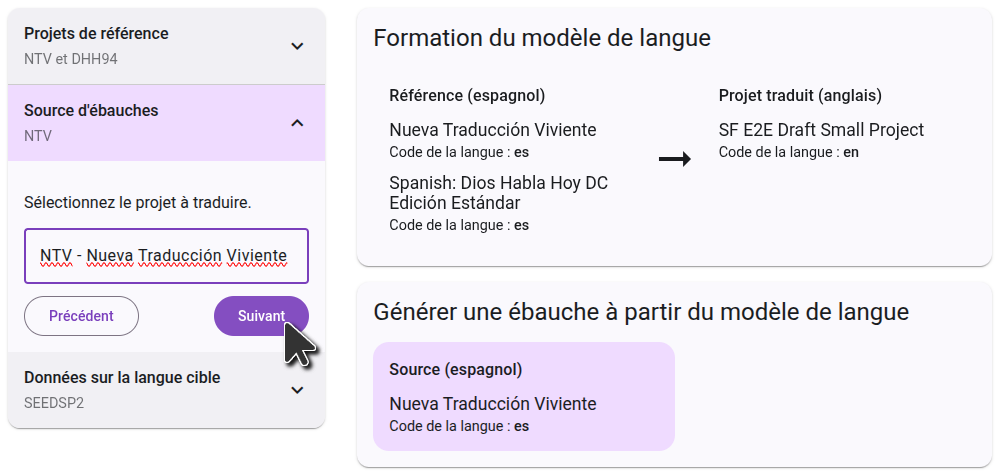Click SF E2E Draft Small Project name
This screenshot has height=475, width=1000.
[821, 130]
